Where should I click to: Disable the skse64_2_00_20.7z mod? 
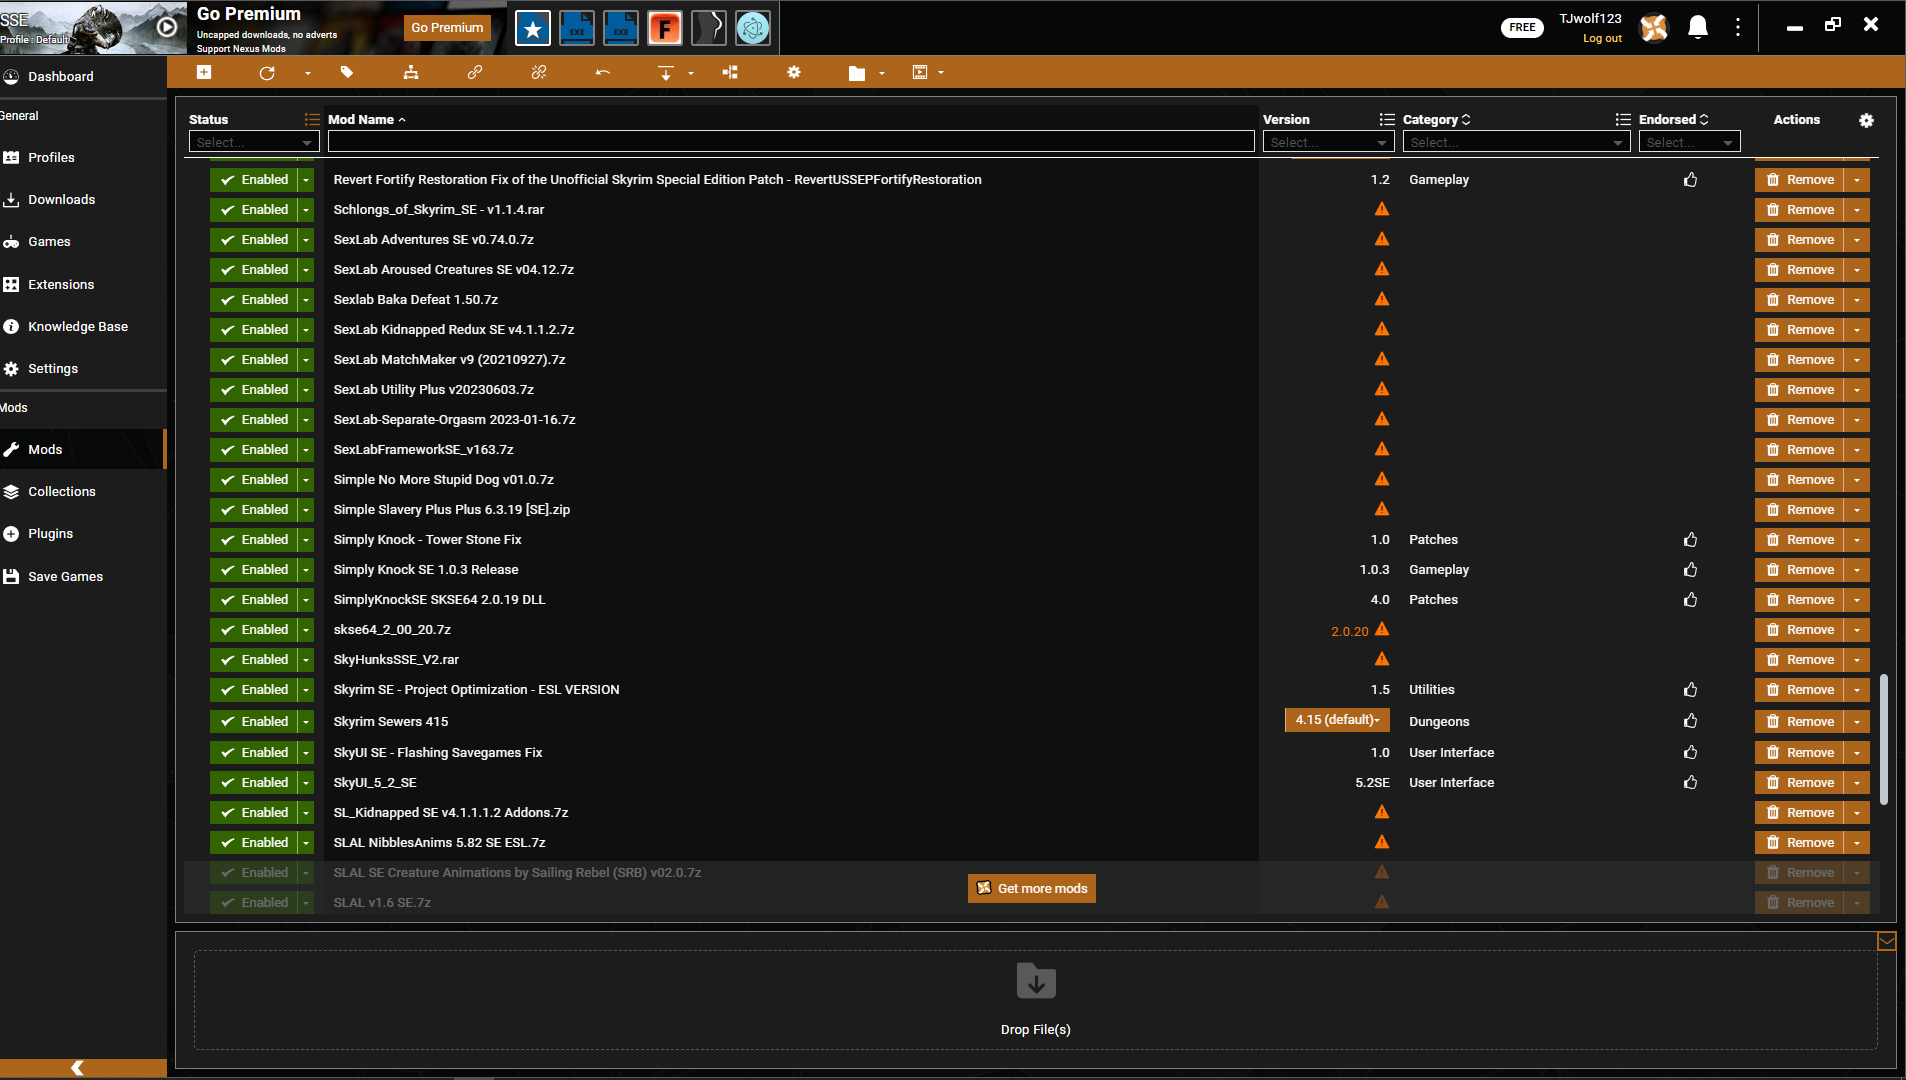tap(254, 630)
